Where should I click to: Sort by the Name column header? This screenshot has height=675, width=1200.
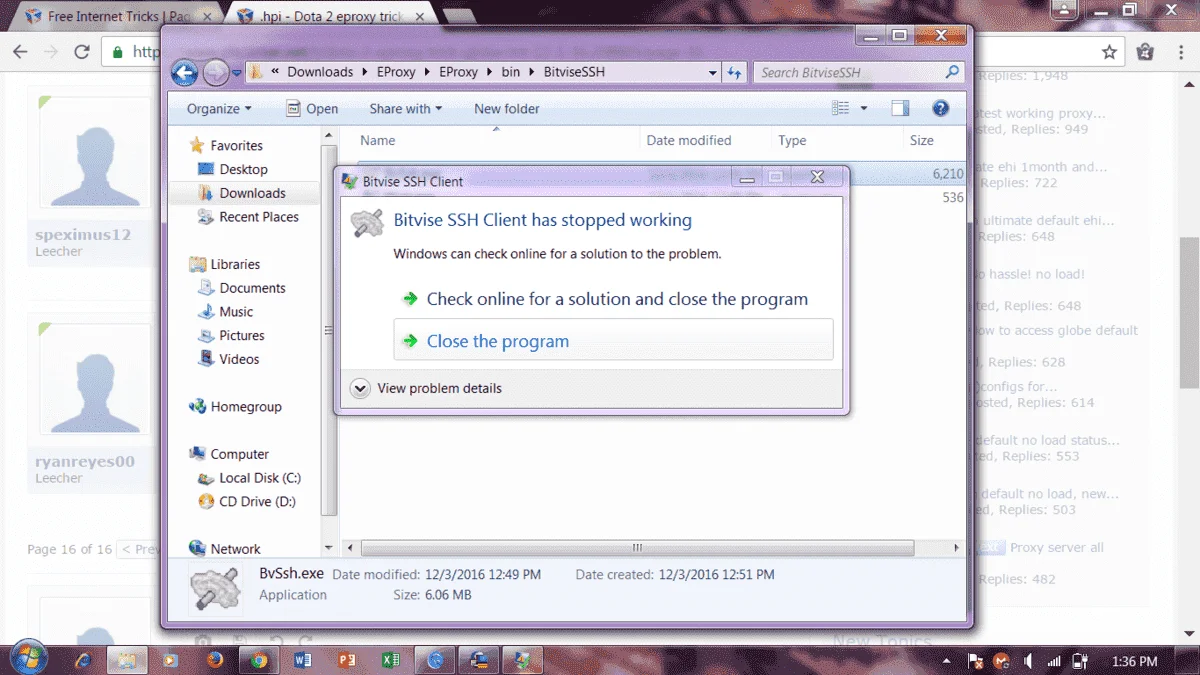[x=378, y=140]
